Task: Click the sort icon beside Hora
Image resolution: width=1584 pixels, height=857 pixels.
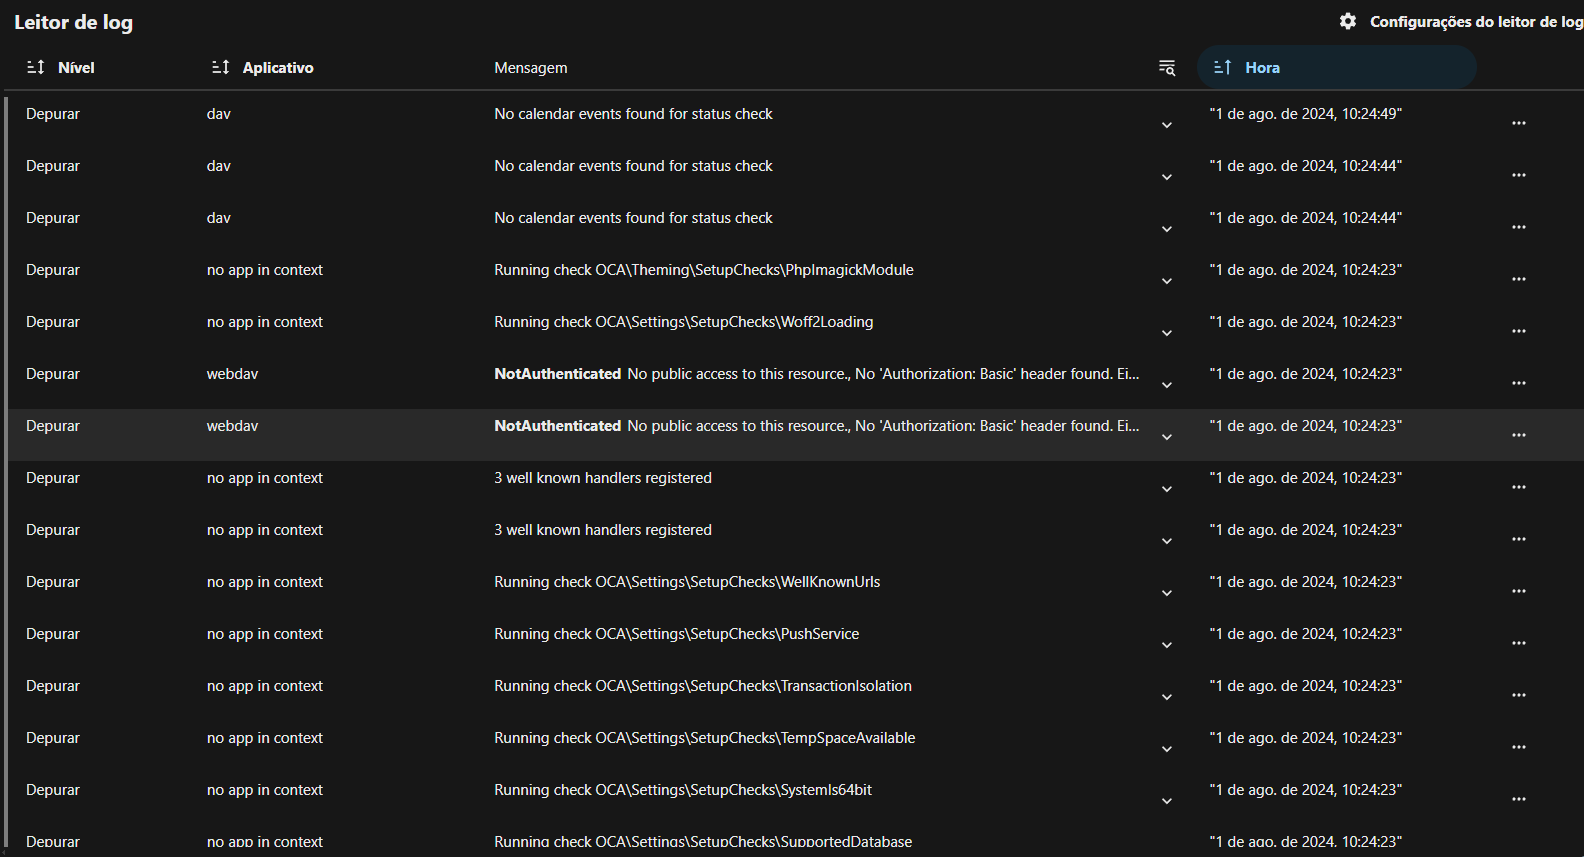Action: pyautogui.click(x=1222, y=67)
